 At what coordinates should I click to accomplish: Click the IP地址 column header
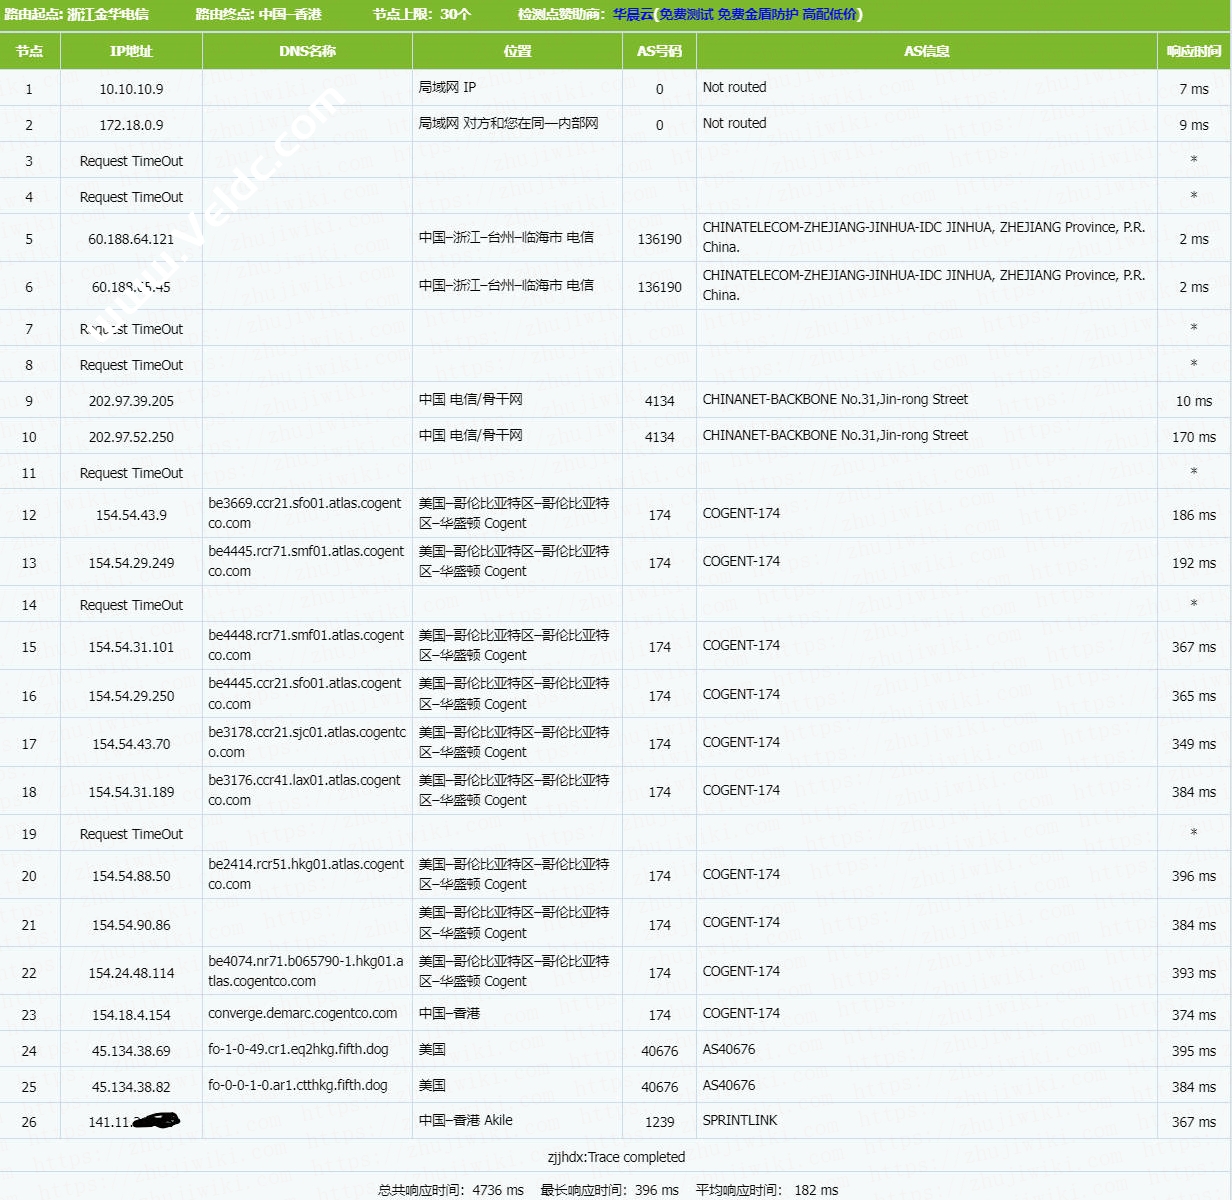click(x=131, y=51)
